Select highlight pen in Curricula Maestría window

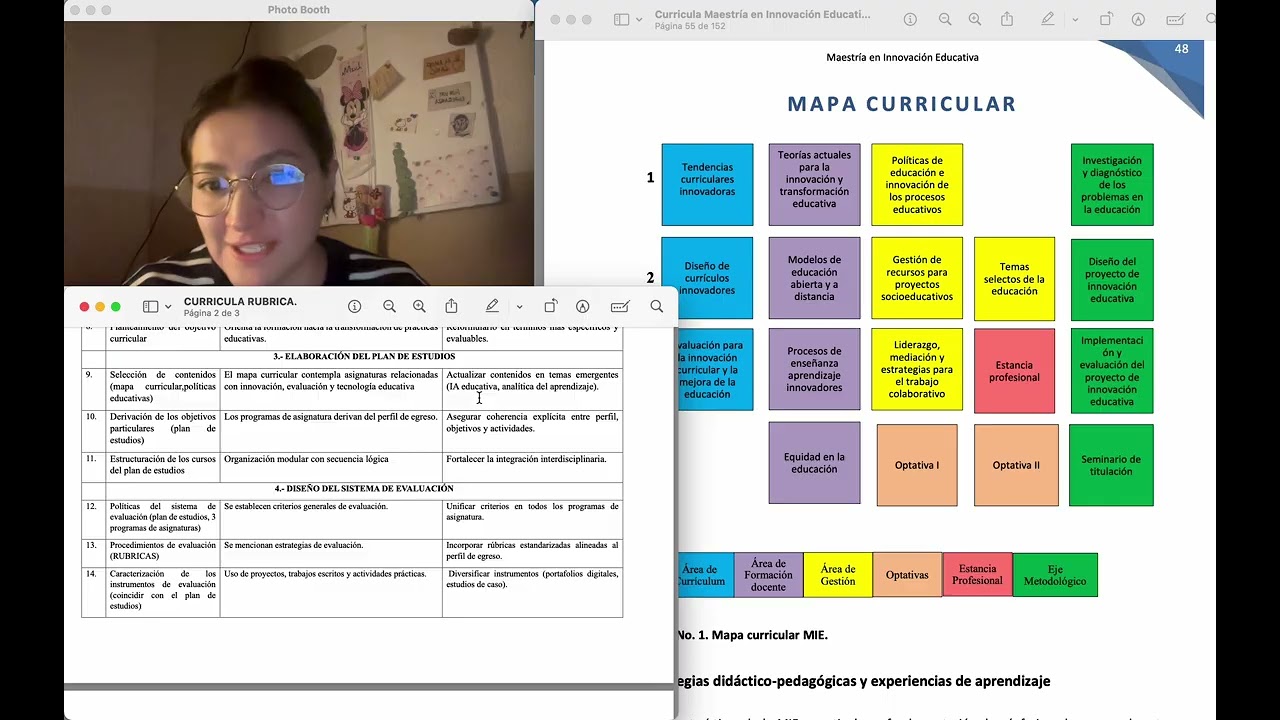tap(1048, 19)
